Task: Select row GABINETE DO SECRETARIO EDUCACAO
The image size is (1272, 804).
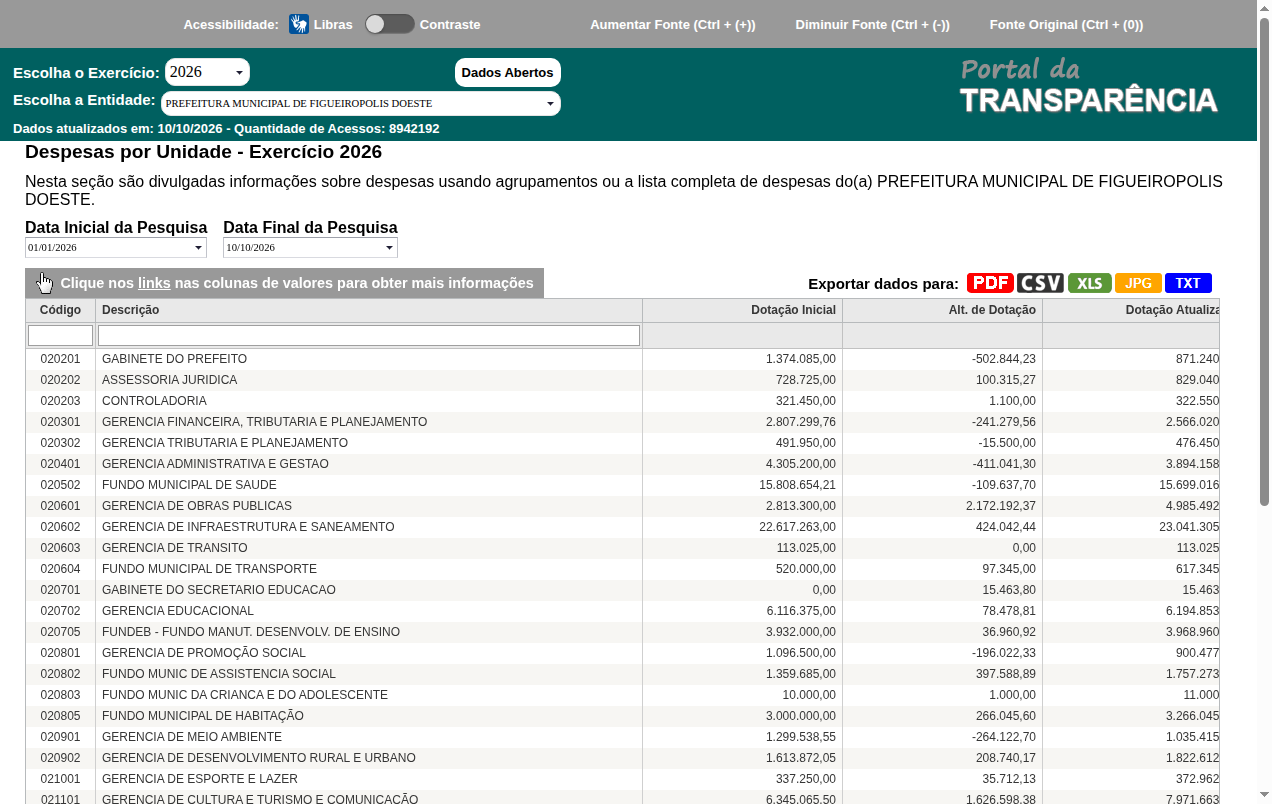Action: (622, 590)
